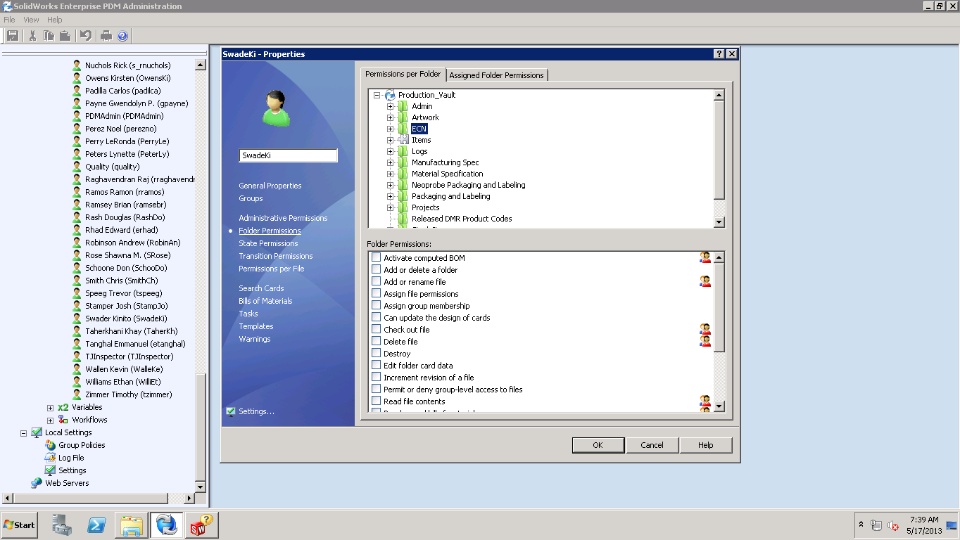This screenshot has width=960, height=540.
Task: Click the Admin folder icon
Action: tap(403, 106)
